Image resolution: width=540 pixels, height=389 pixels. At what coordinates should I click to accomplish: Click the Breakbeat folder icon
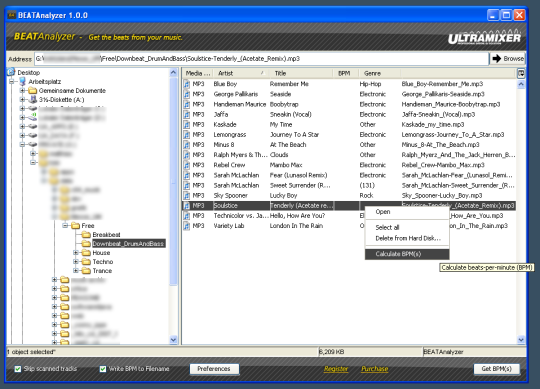click(x=86, y=235)
